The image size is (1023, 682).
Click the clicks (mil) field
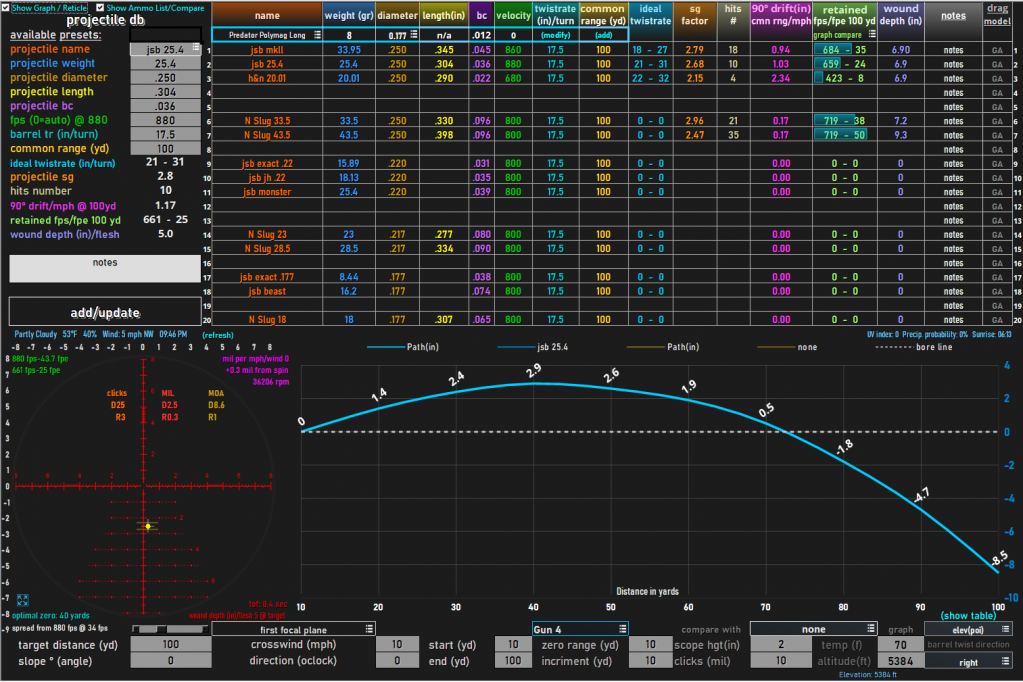click(x=781, y=660)
